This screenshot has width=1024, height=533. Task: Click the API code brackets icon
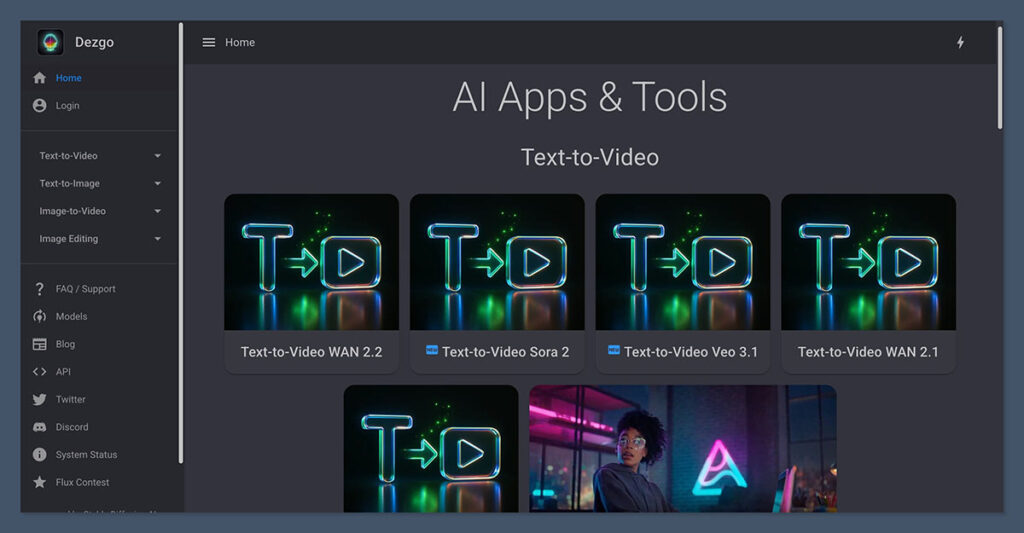pyautogui.click(x=40, y=372)
